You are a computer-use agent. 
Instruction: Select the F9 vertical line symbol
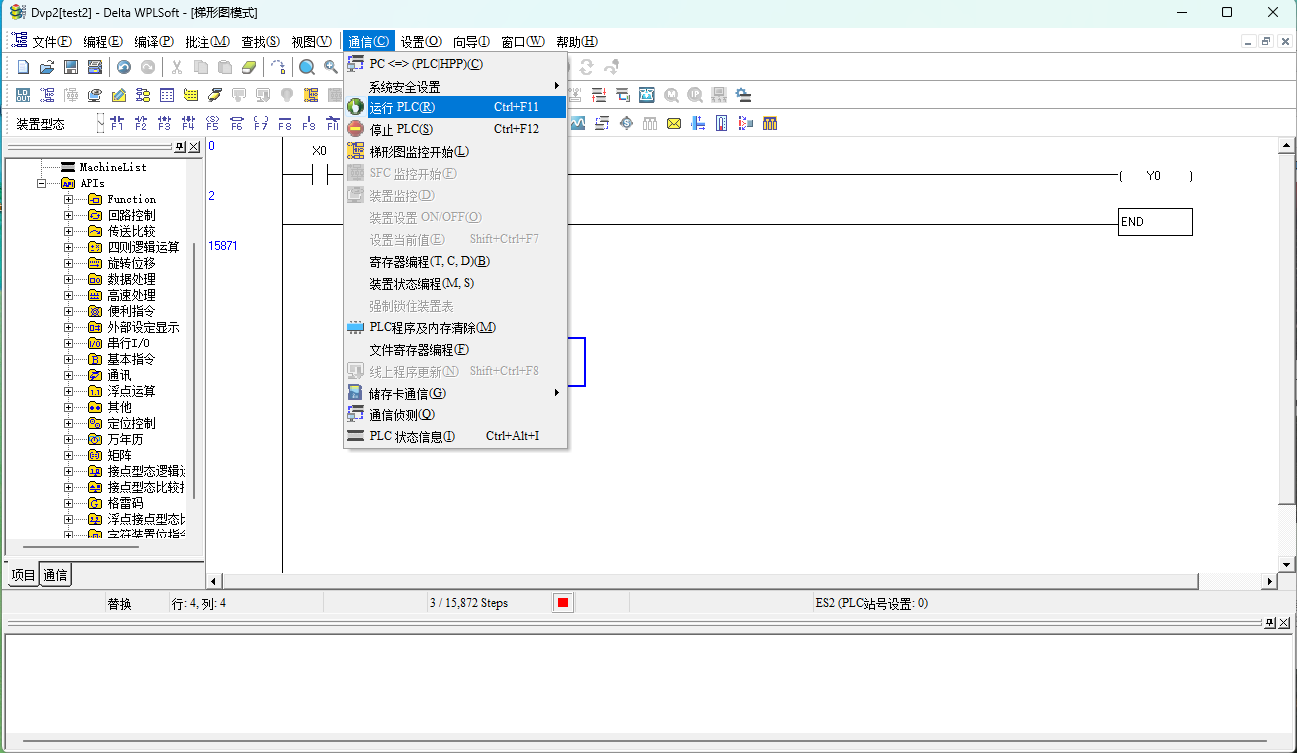[x=308, y=123]
